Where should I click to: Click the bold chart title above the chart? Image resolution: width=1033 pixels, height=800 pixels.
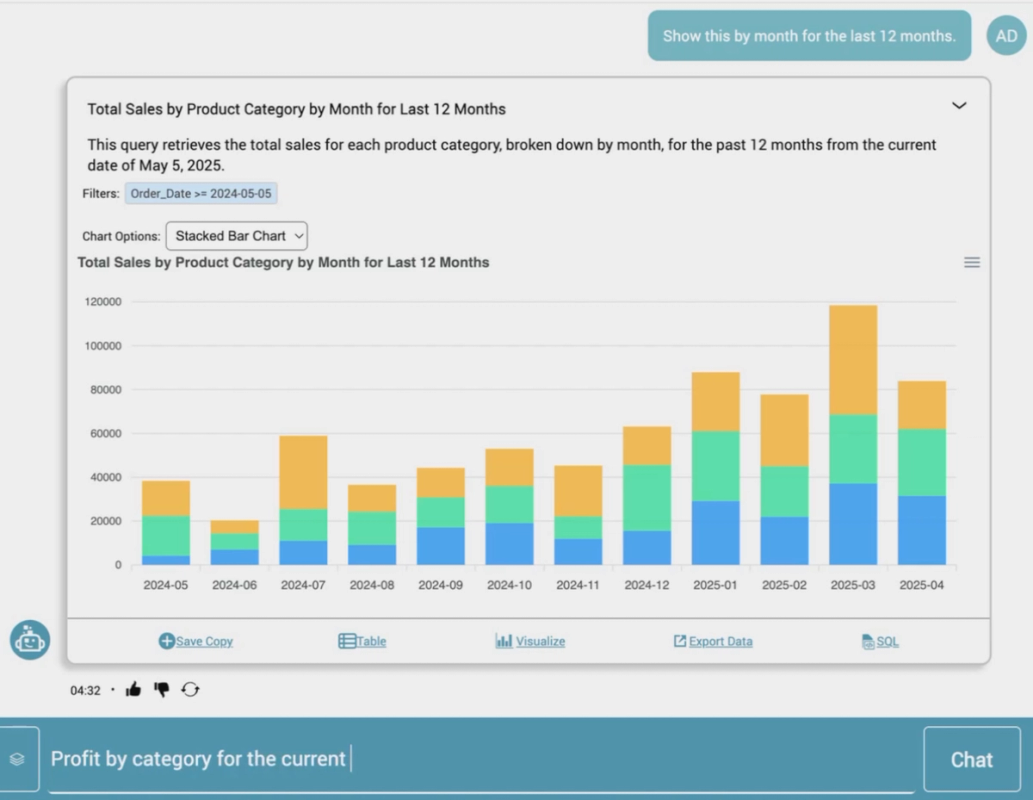pos(283,262)
